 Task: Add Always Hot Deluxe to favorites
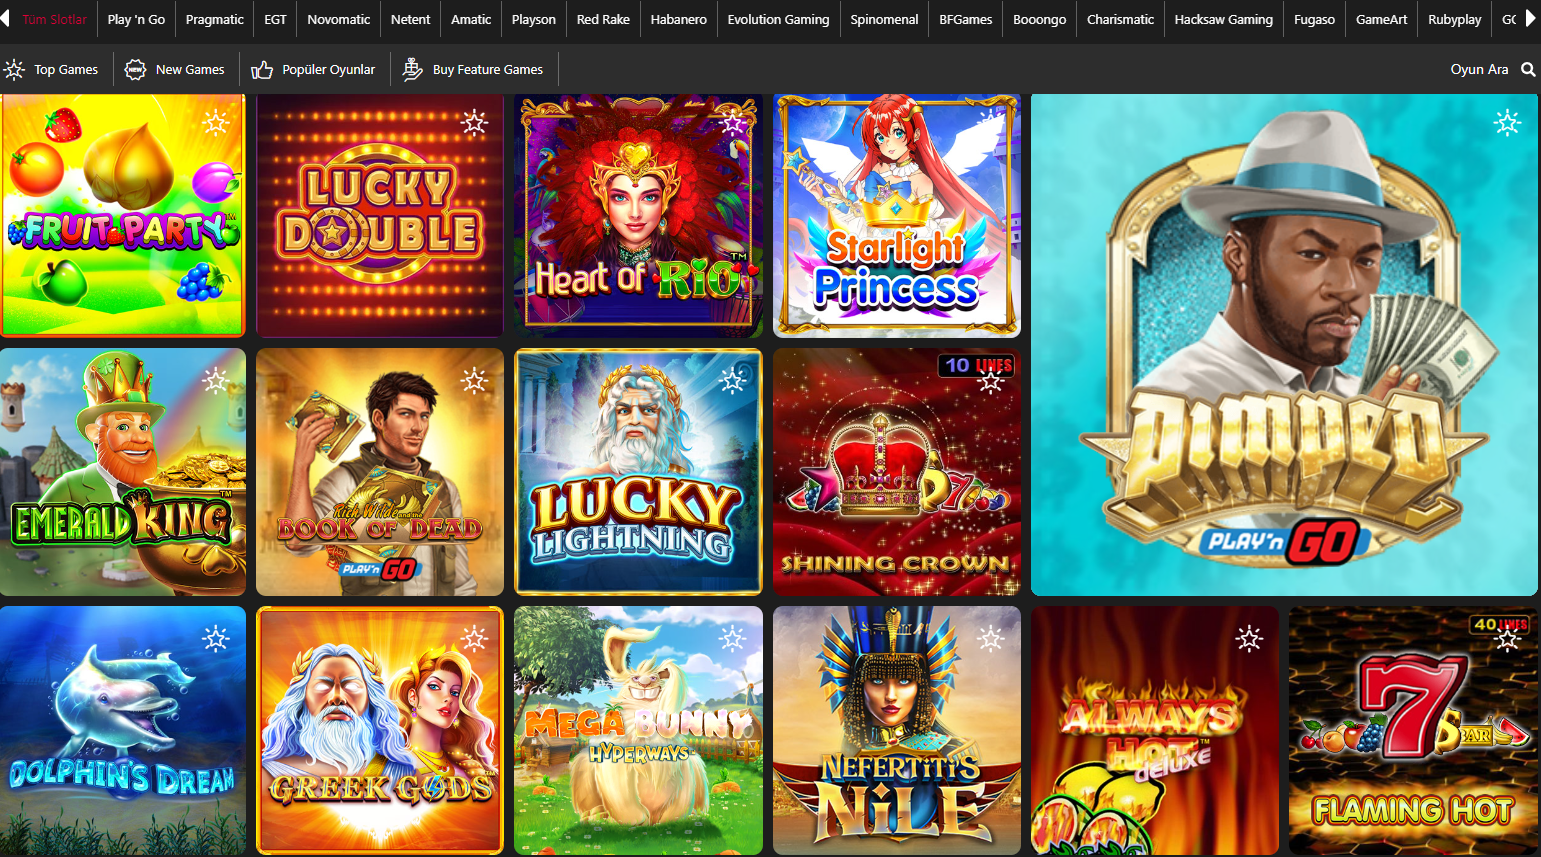point(1249,638)
